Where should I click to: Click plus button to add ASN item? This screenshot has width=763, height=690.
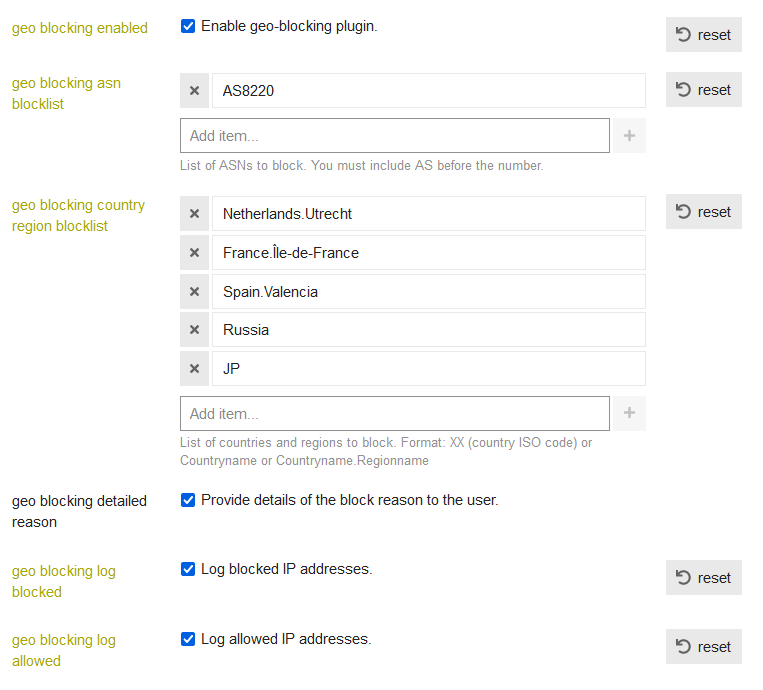629,135
